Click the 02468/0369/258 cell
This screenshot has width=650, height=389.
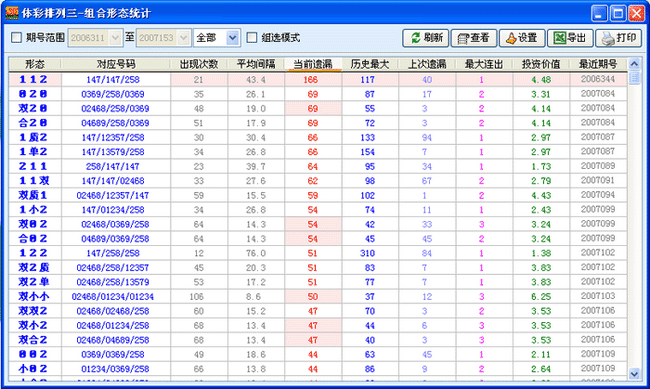115,224
